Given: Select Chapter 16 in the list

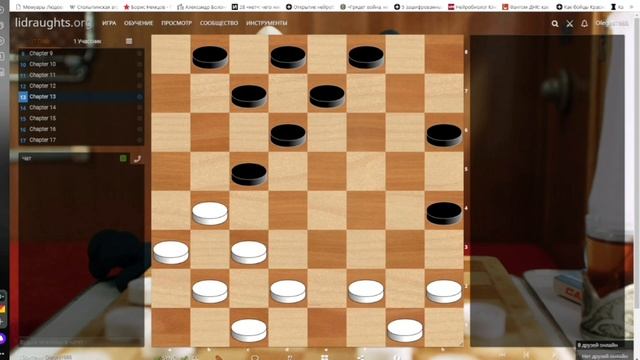Looking at the screenshot, I should (x=81, y=129).
